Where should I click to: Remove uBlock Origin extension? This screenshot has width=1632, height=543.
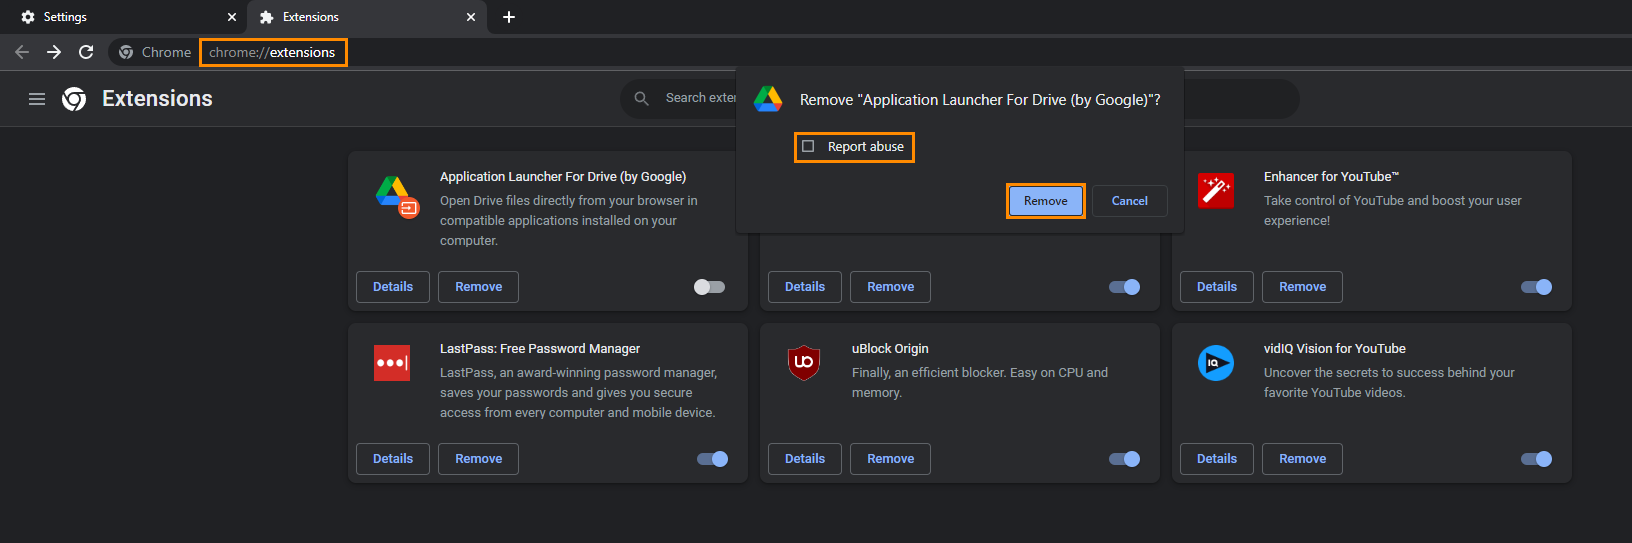tap(891, 459)
